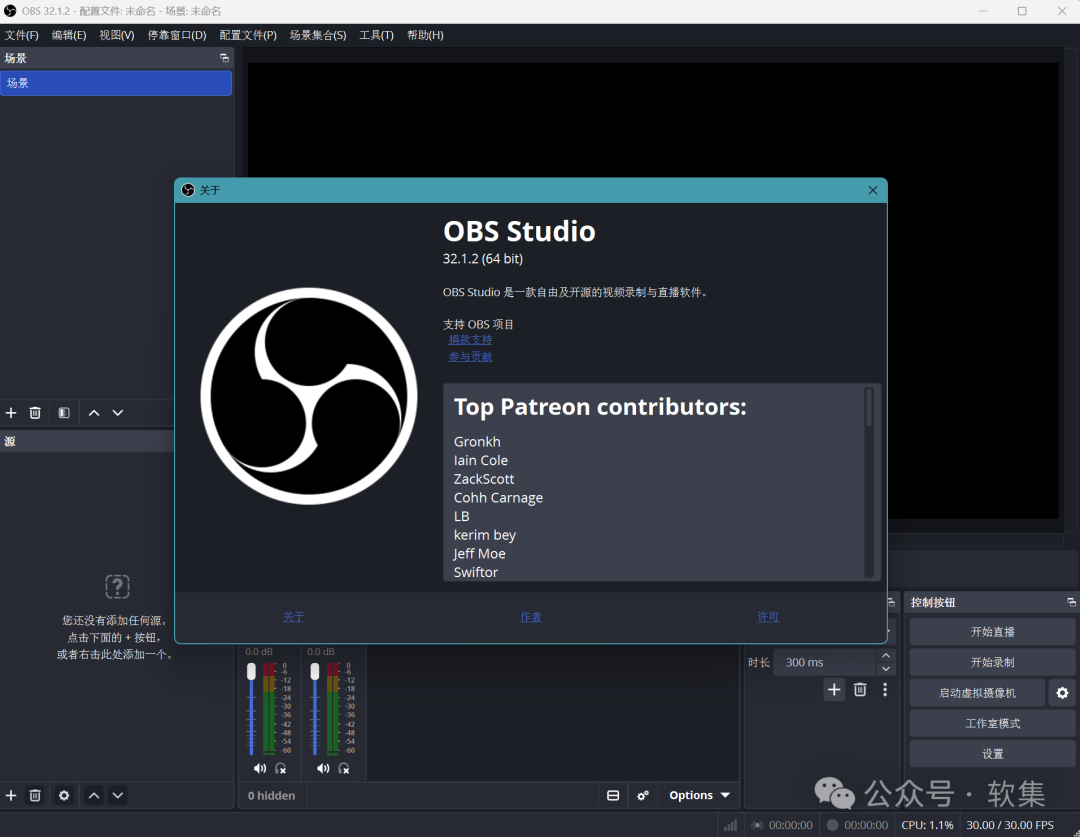
Task: Open the 文件(F) menu
Action: 21,35
